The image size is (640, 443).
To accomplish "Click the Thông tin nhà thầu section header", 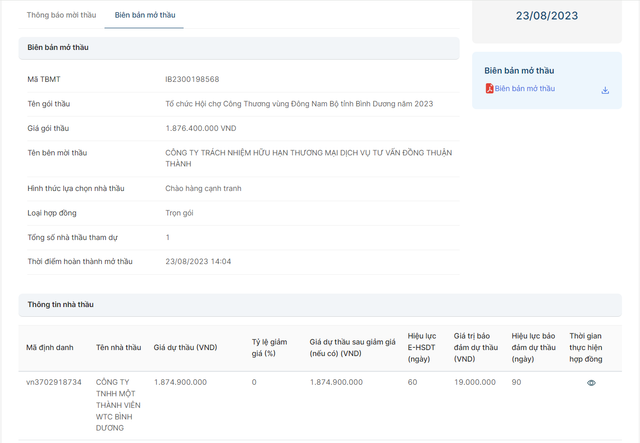I will 60,304.
